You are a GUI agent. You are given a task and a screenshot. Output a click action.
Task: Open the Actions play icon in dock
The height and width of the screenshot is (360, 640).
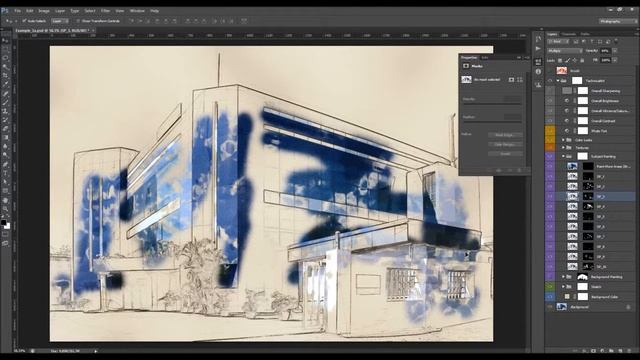(x=538, y=49)
